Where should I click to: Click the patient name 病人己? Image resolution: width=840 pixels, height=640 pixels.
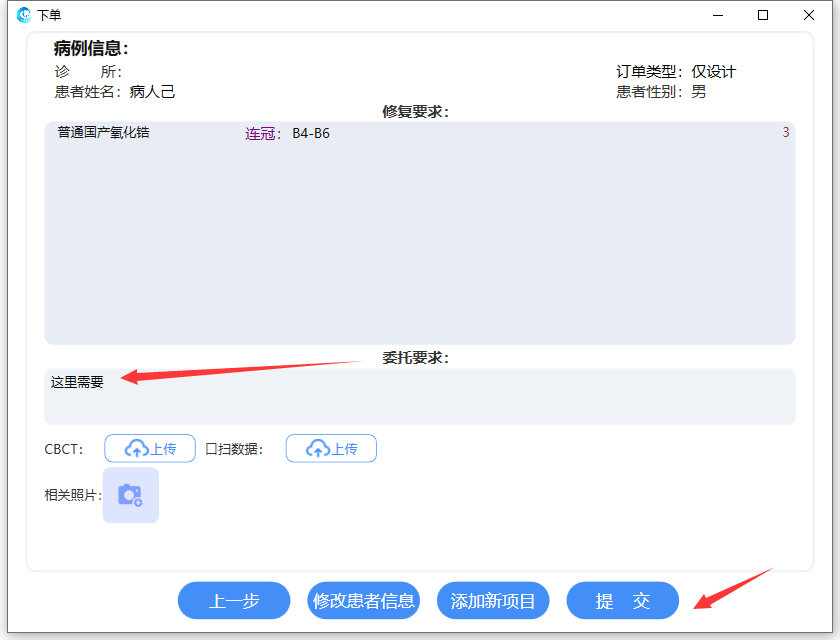(152, 92)
